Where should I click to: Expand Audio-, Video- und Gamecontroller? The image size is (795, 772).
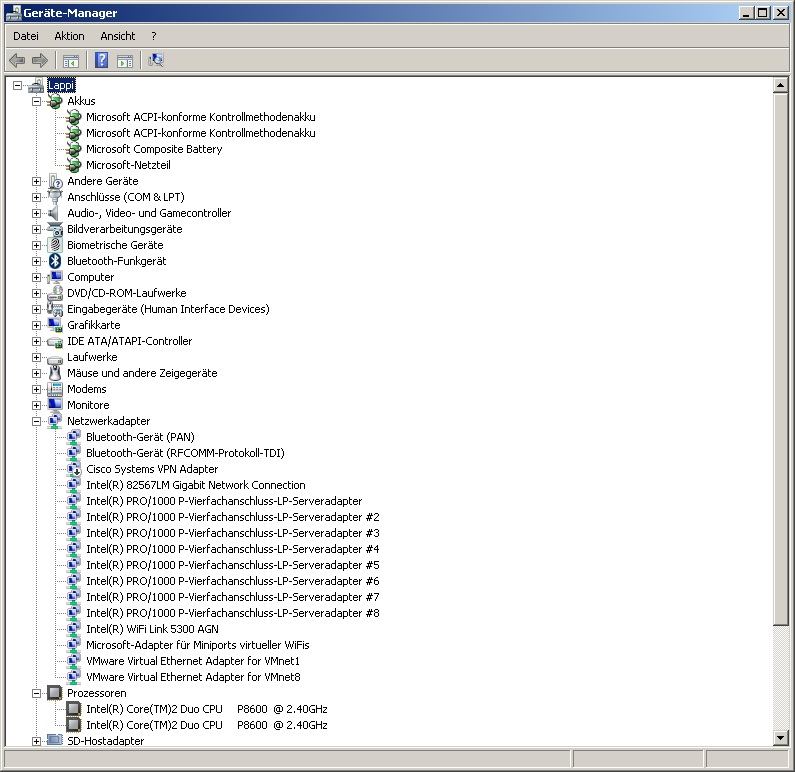click(x=37, y=213)
